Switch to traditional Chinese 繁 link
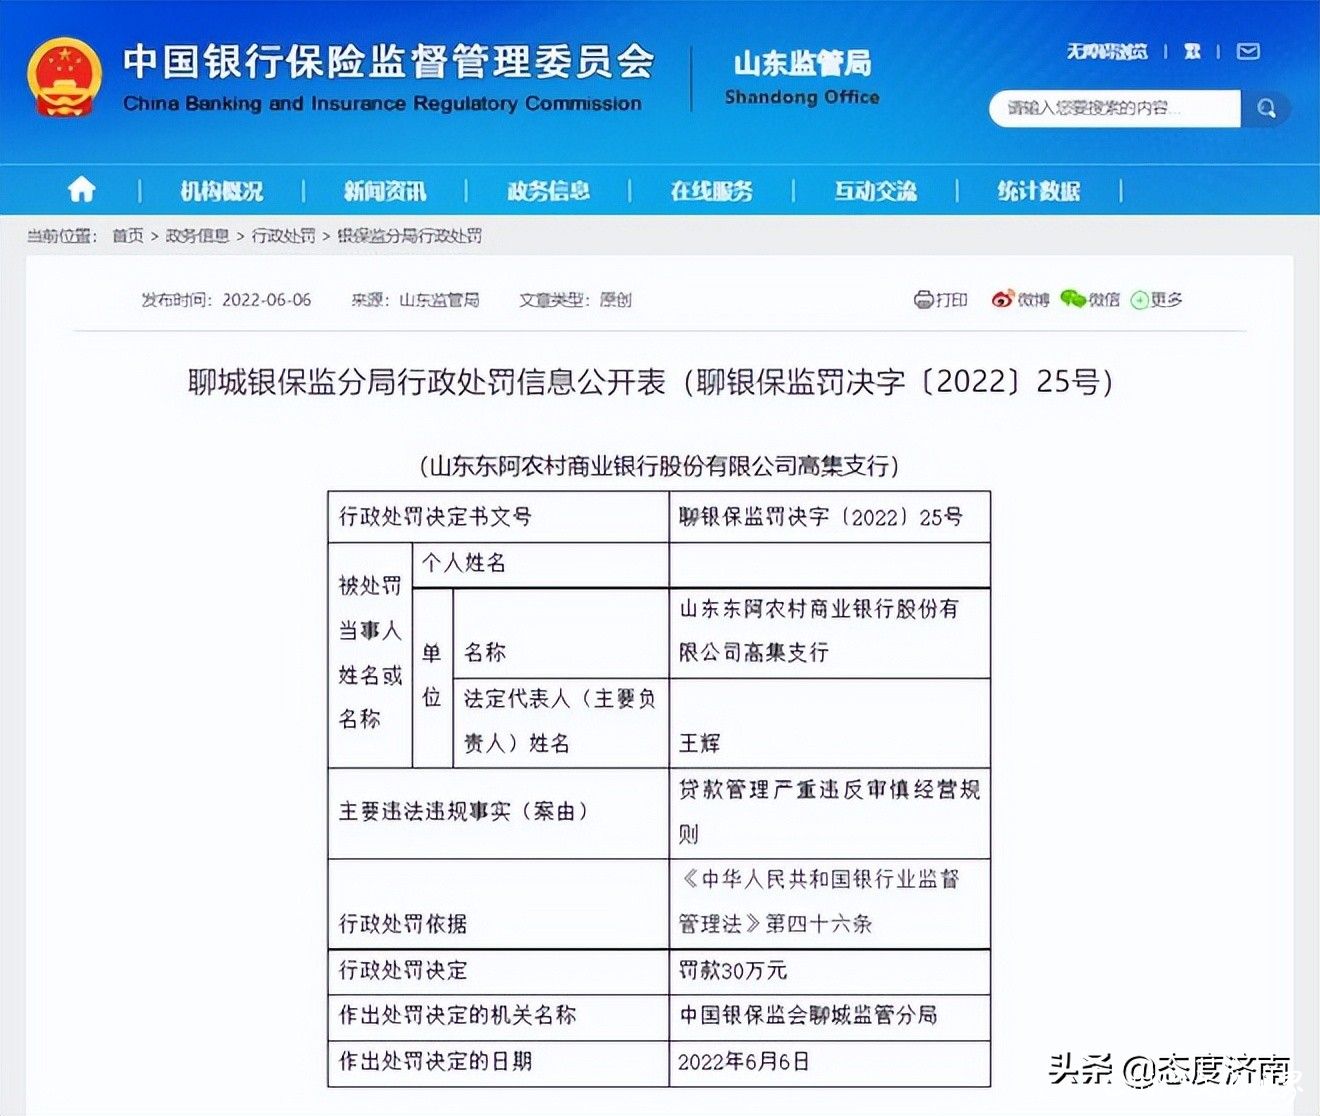Viewport: 1320px width, 1116px height. (1192, 51)
